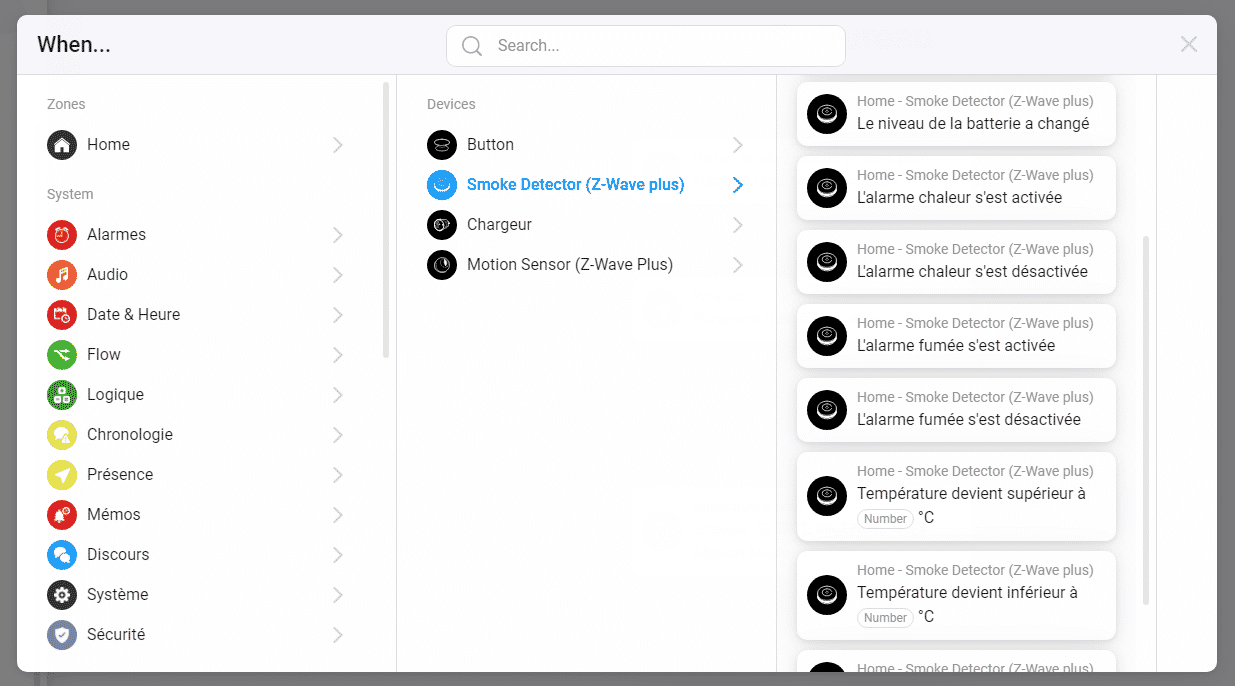Choose 'Le niveau de la batterie a changé'
The image size is (1235, 686).
coord(956,114)
